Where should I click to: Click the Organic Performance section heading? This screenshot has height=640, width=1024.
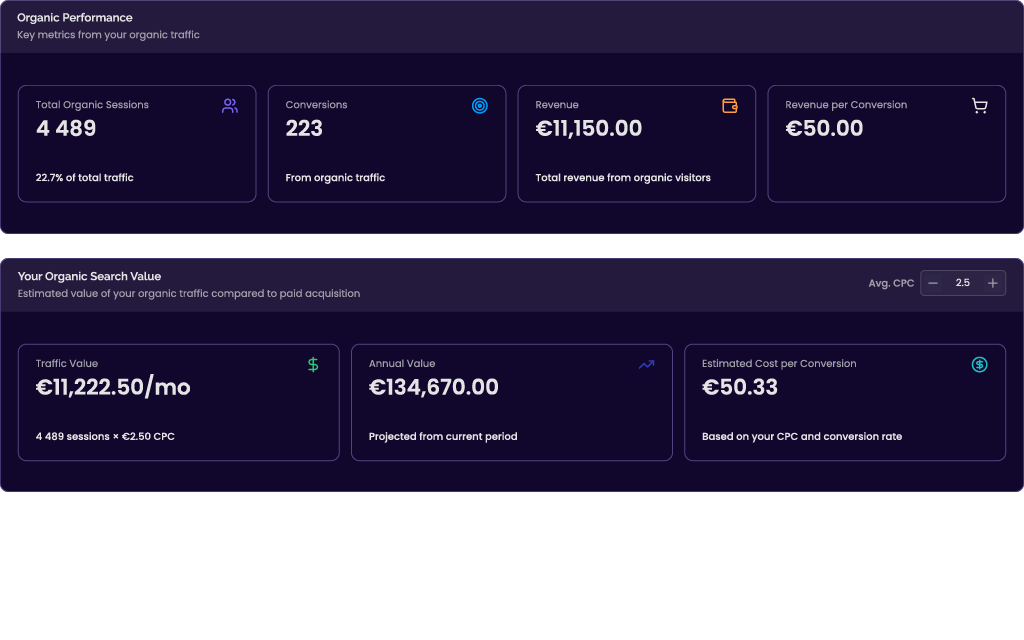point(74,18)
